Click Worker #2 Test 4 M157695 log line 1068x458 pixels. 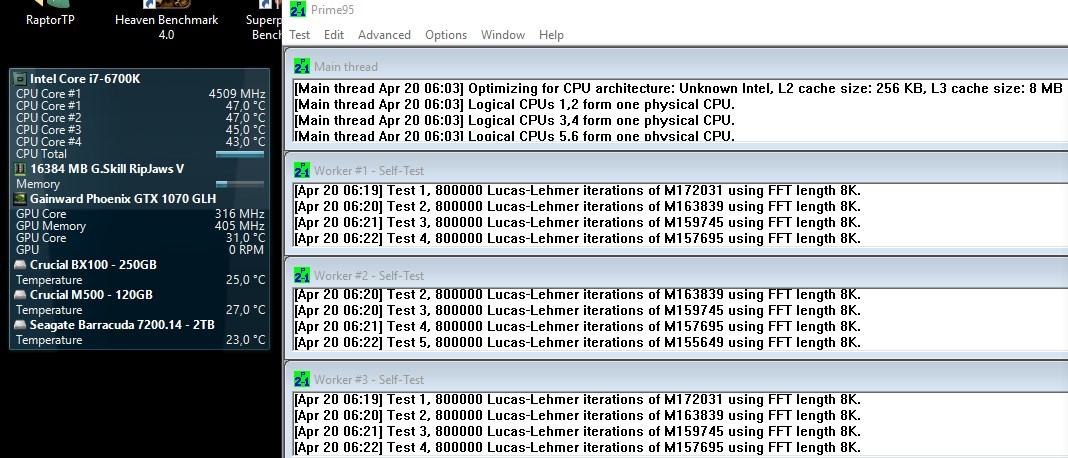[578, 326]
